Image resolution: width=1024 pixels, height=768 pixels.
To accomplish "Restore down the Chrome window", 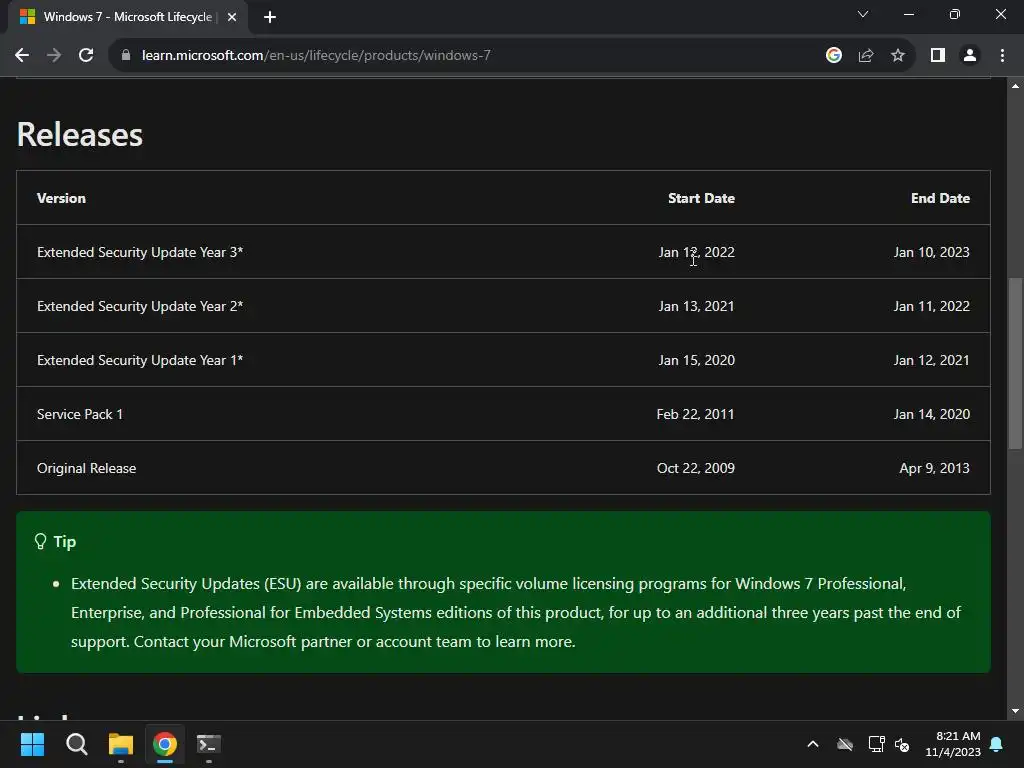I will point(955,14).
